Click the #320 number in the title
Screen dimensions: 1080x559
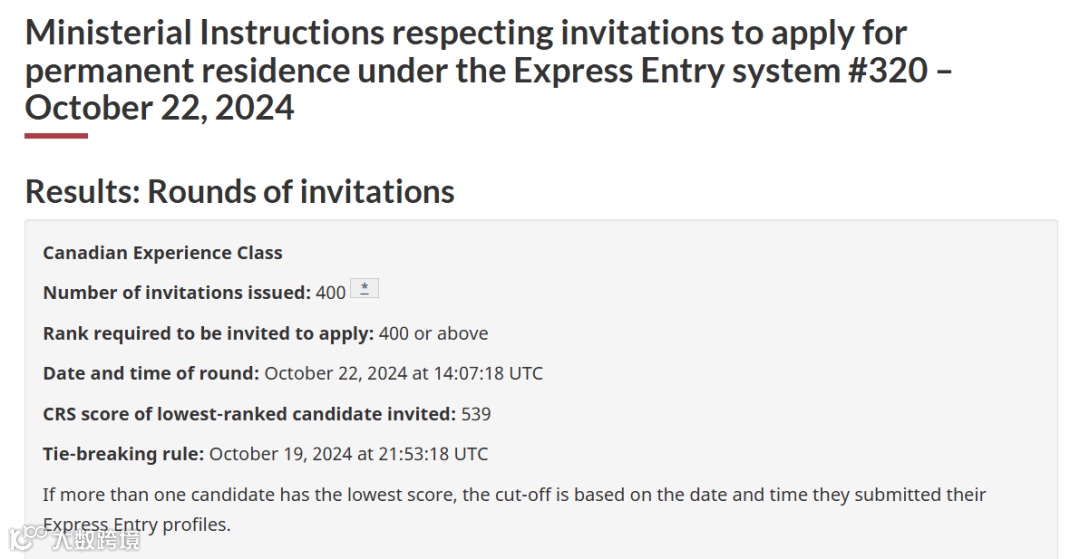point(887,70)
